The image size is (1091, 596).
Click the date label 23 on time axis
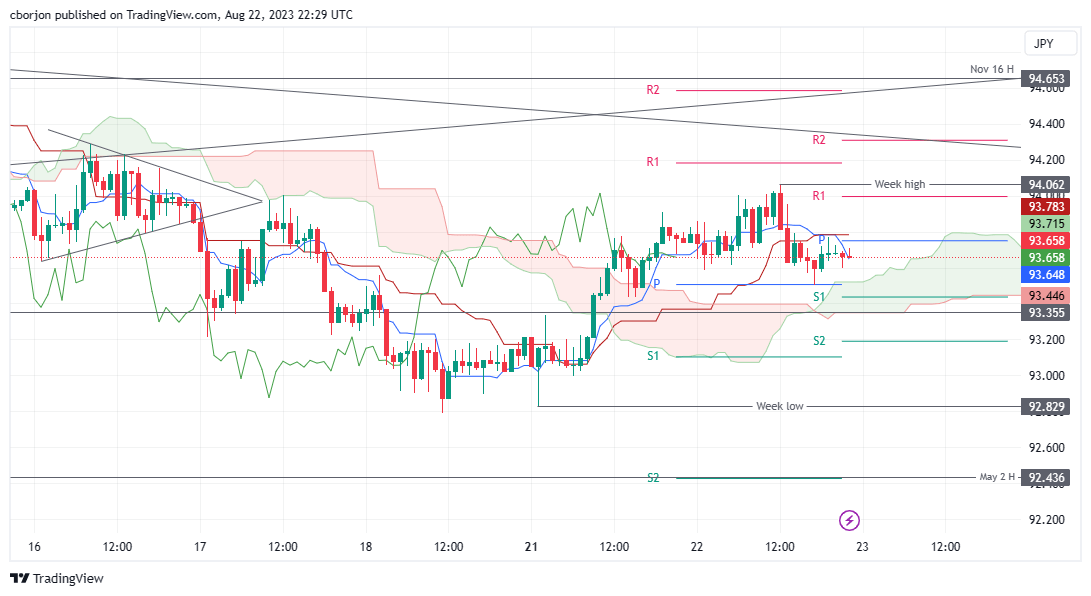coord(862,547)
